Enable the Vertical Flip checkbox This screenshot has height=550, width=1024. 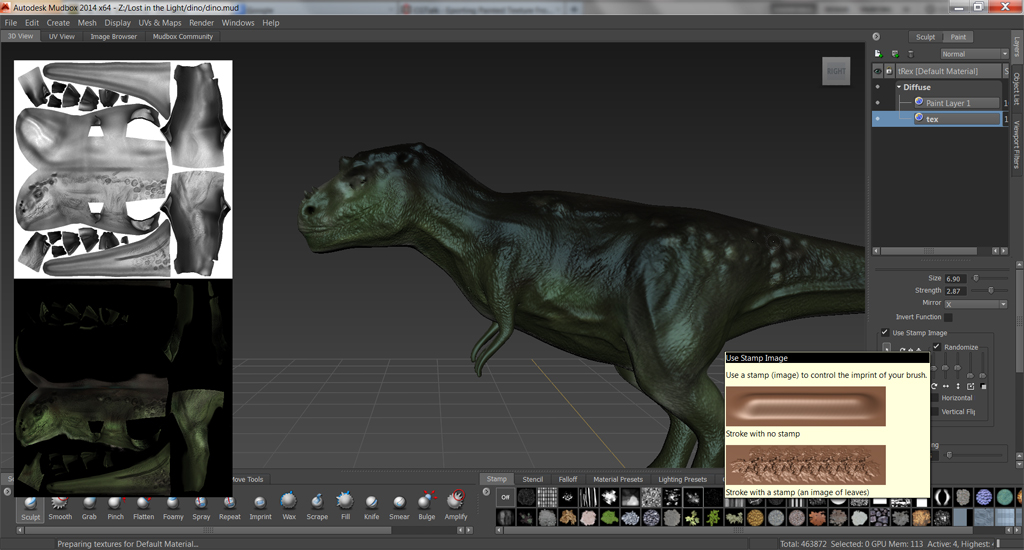935,412
